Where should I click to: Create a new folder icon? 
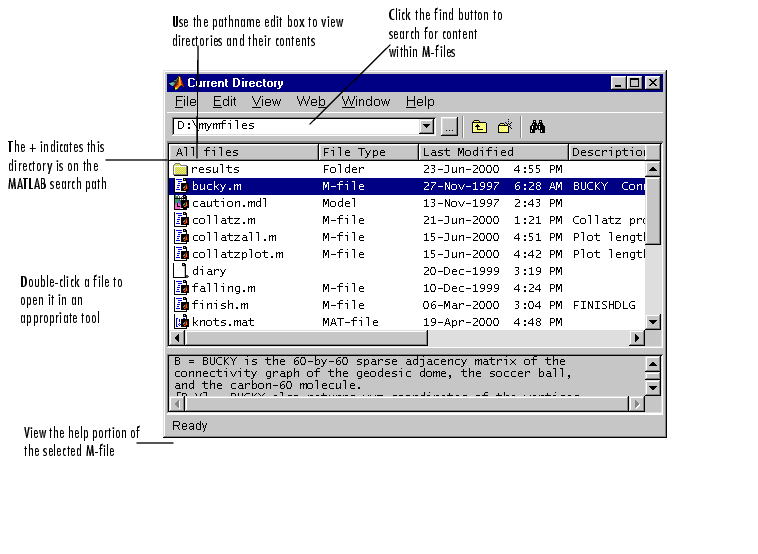click(x=505, y=127)
